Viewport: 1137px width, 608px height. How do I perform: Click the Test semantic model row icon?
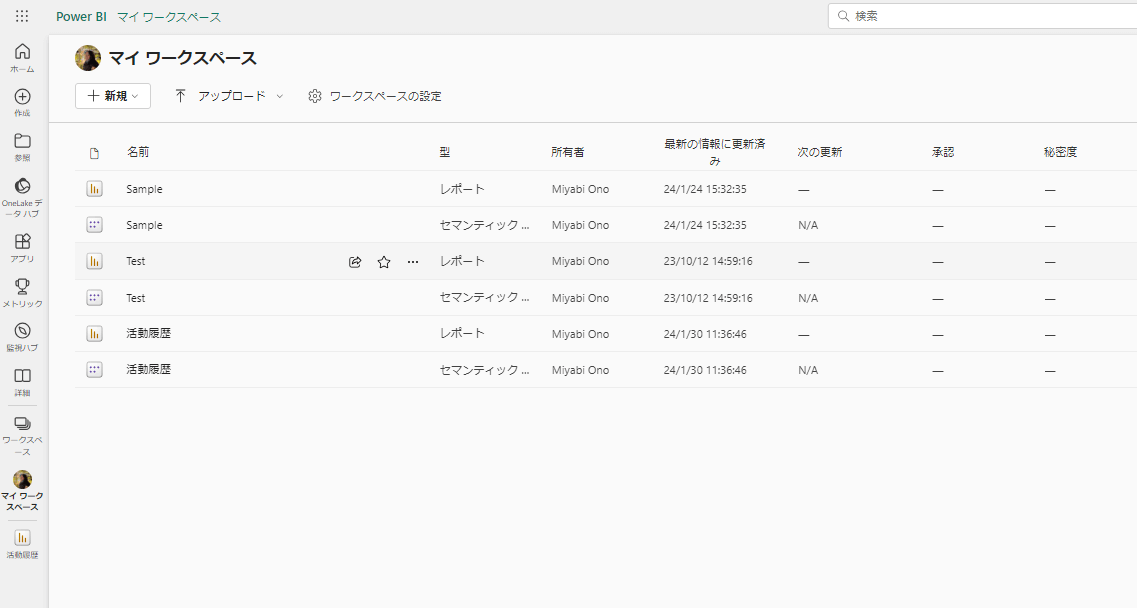click(x=94, y=297)
